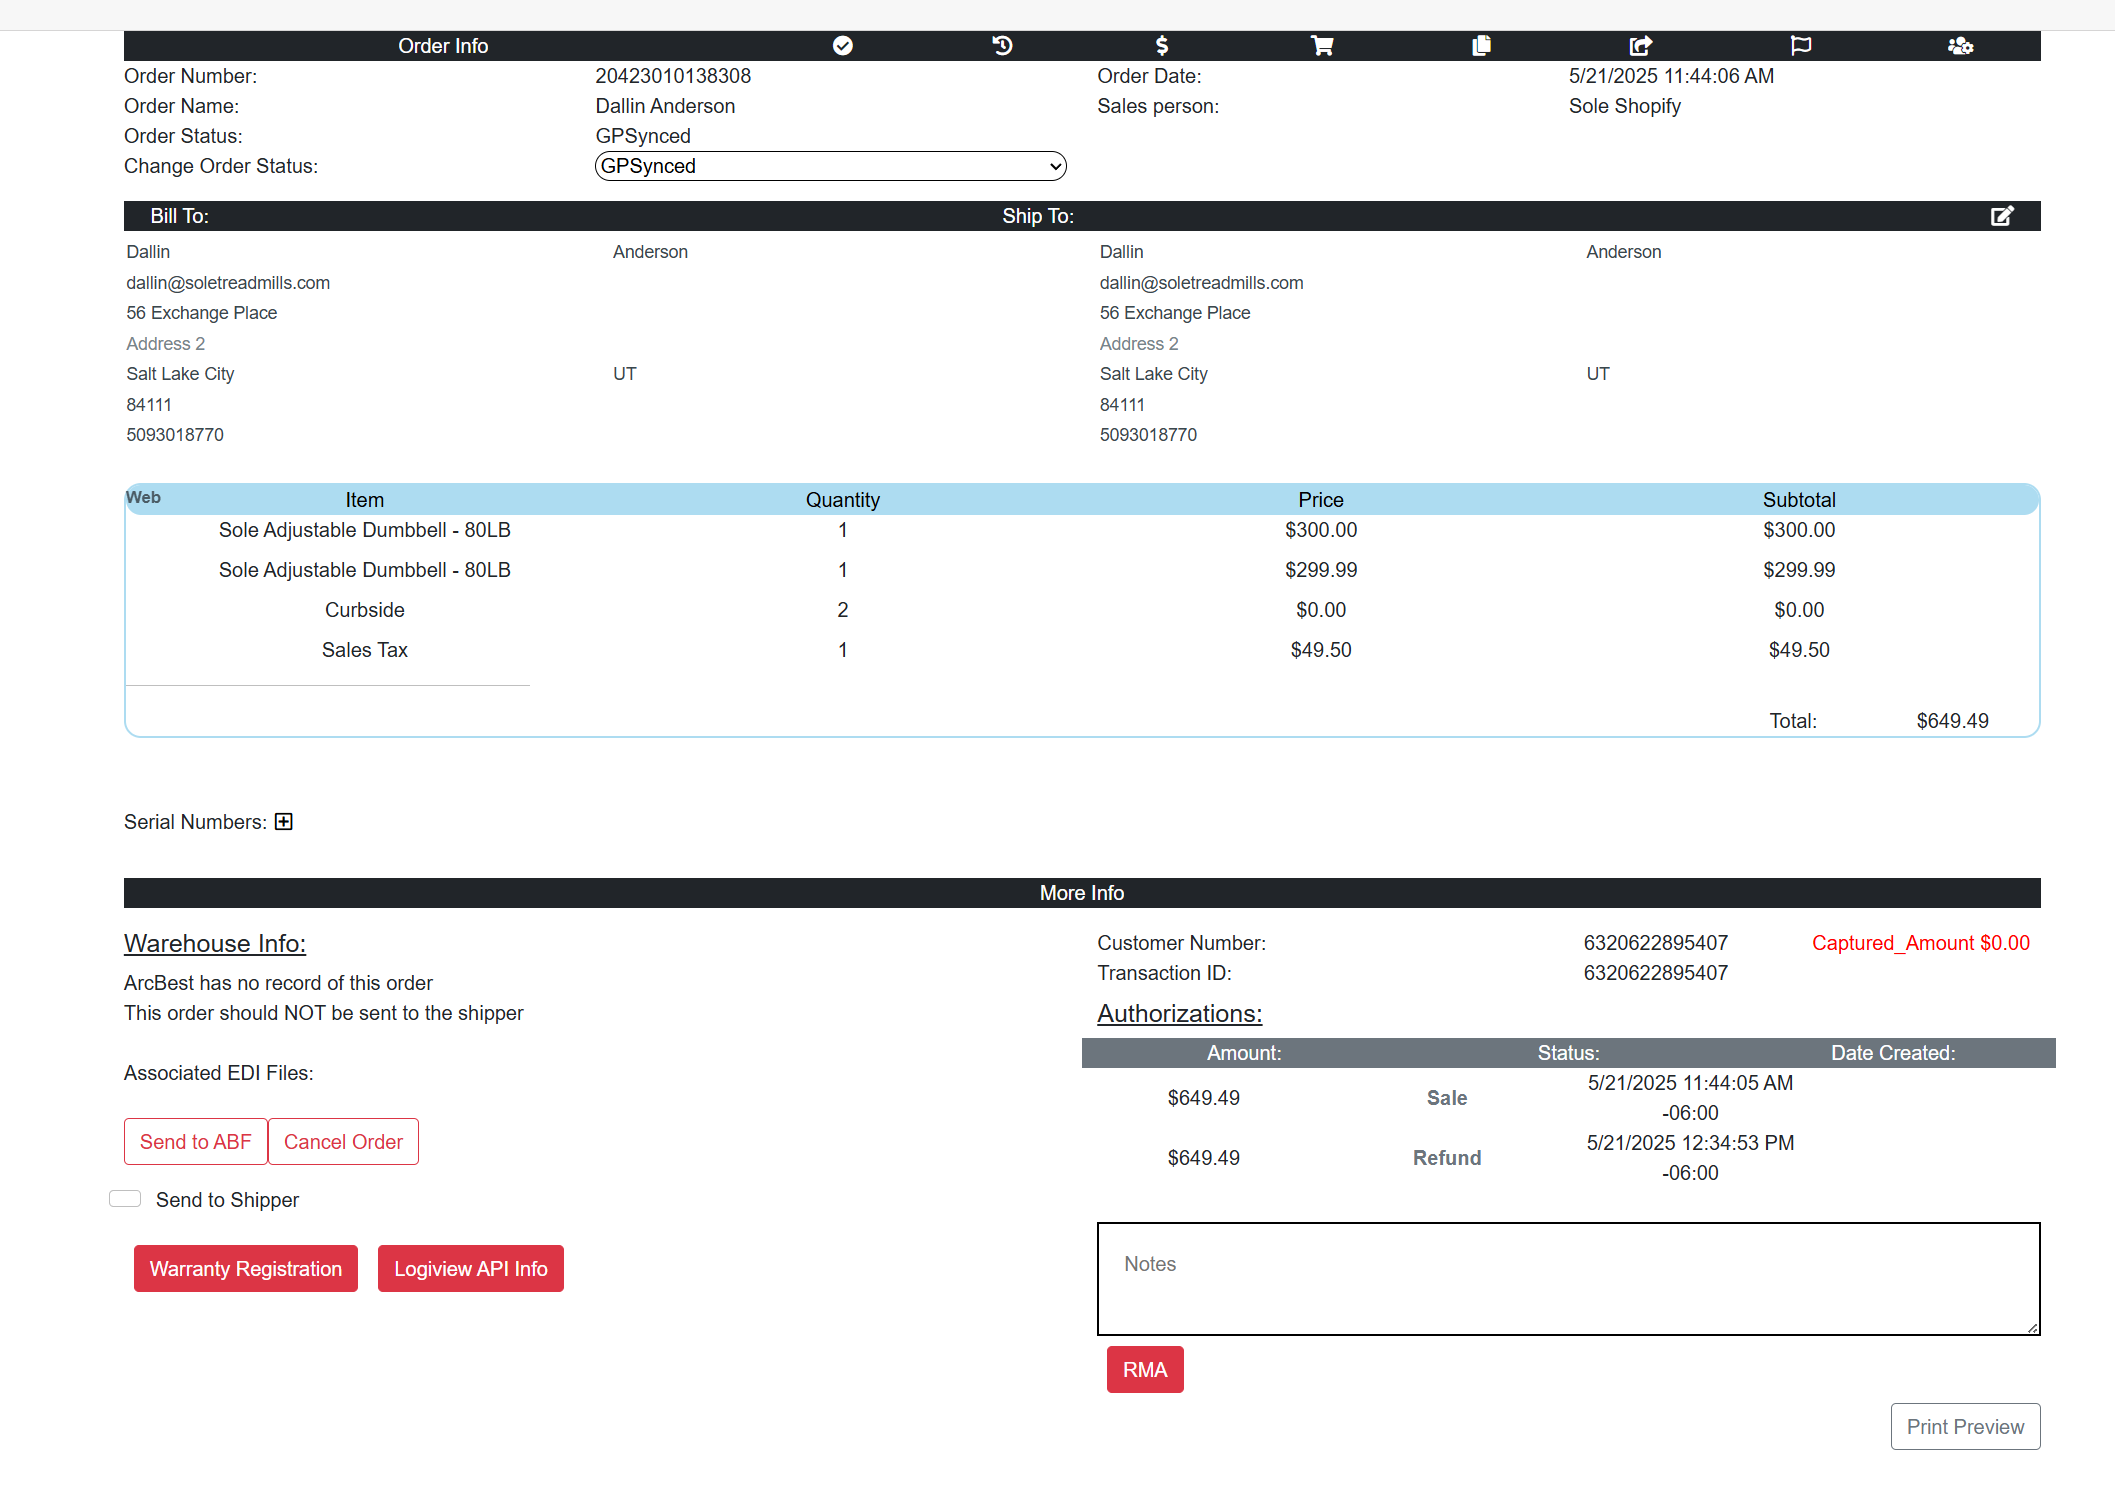Click the dollar sign payment icon
Image resolution: width=2115 pixels, height=1489 pixels.
(x=1161, y=46)
